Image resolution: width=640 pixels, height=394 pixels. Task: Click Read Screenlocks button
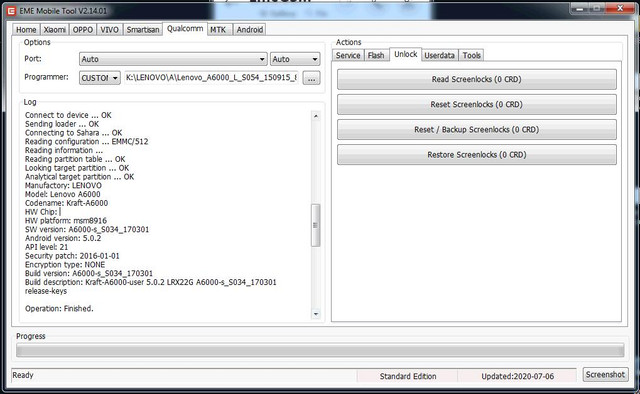coord(477,79)
